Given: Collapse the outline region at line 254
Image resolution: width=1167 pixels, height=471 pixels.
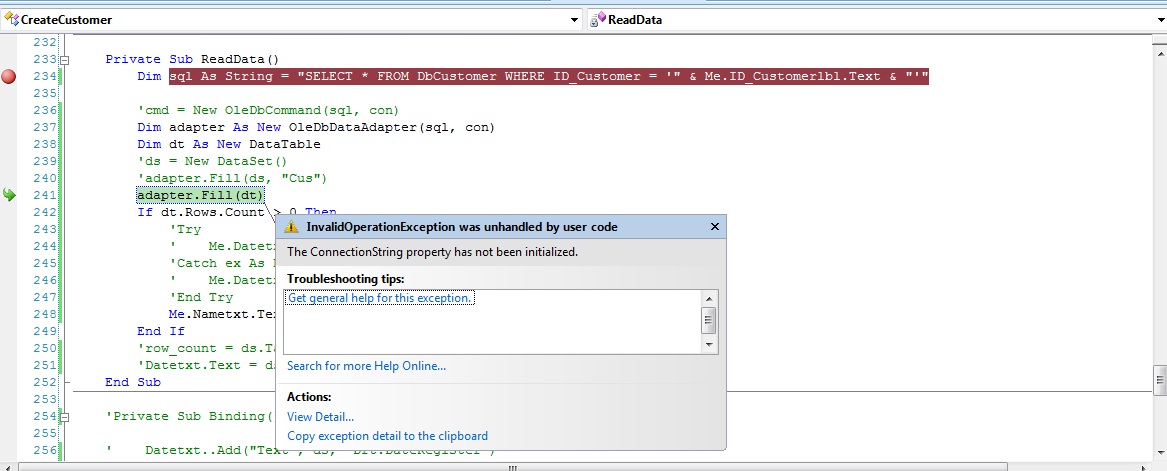Looking at the screenshot, I should (x=65, y=417).
